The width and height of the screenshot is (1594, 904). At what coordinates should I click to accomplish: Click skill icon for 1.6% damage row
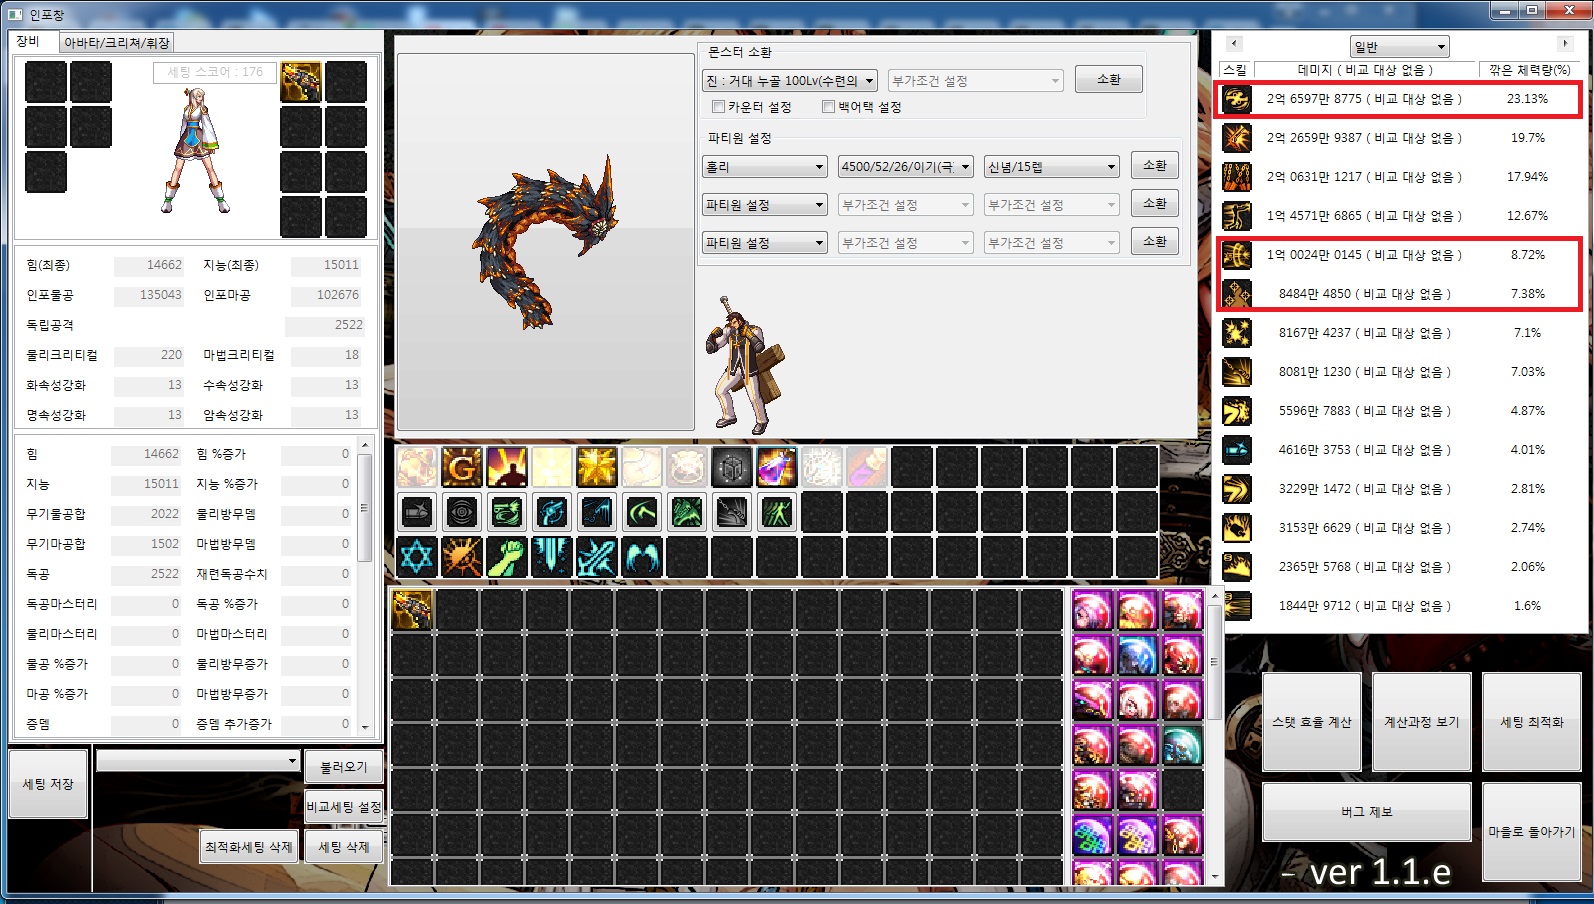click(x=1237, y=606)
